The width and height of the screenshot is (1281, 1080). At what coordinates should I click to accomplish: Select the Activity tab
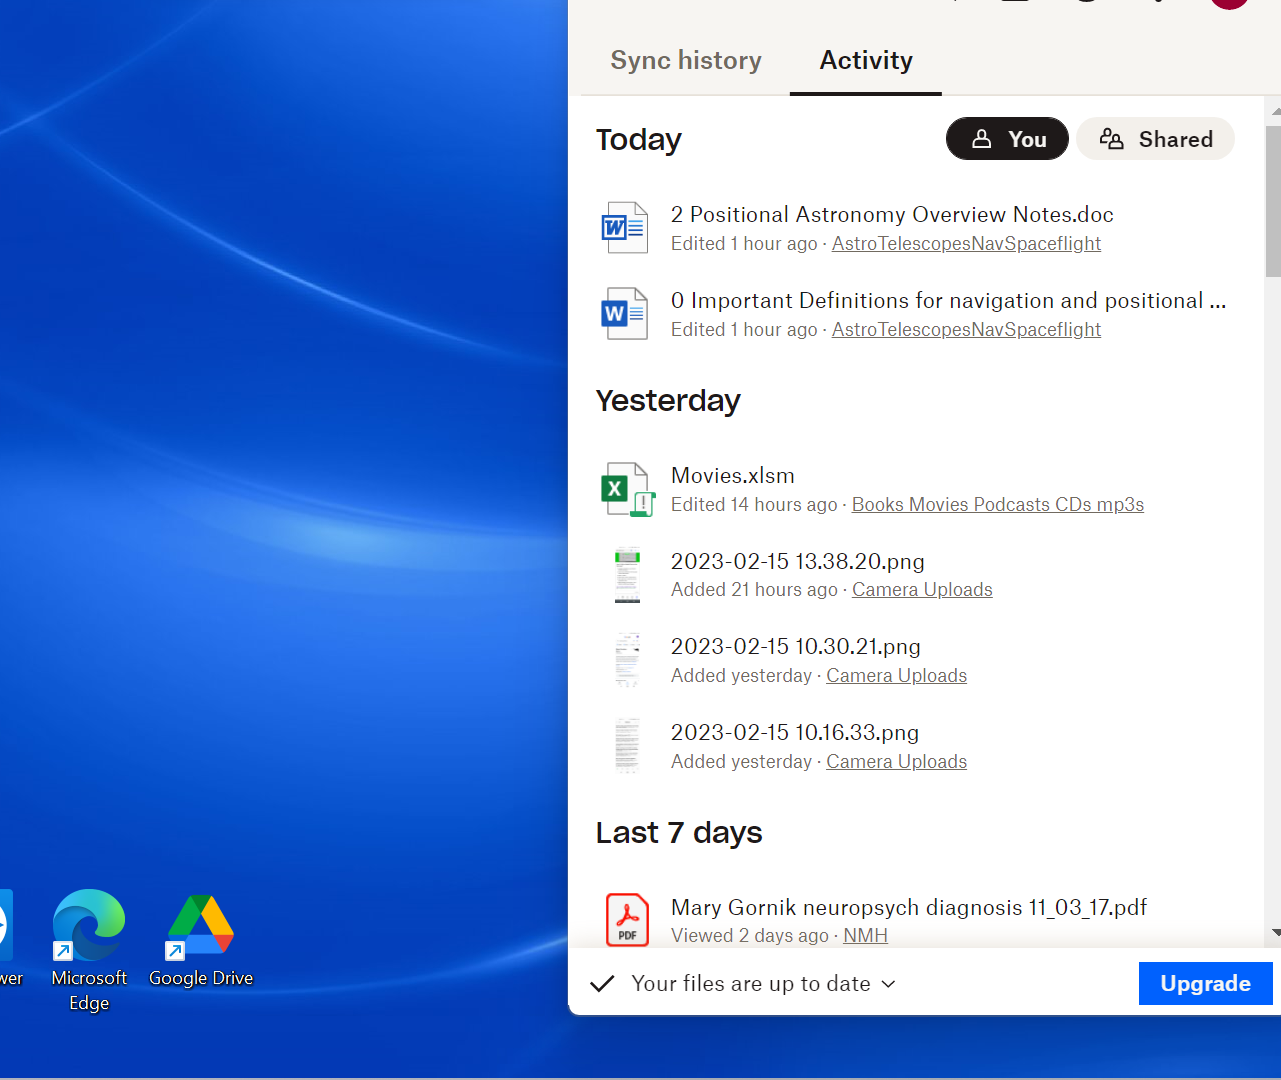[866, 60]
